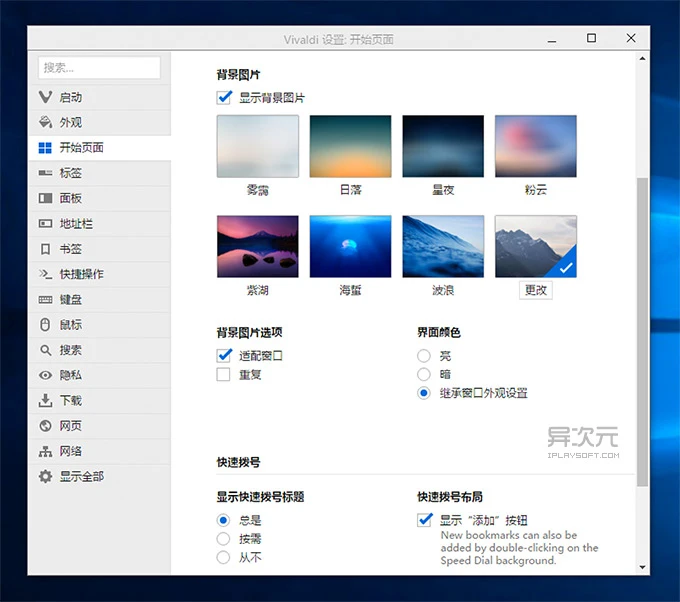Switch to 标签 settings
Viewport: 680px width, 602px height.
(x=99, y=173)
